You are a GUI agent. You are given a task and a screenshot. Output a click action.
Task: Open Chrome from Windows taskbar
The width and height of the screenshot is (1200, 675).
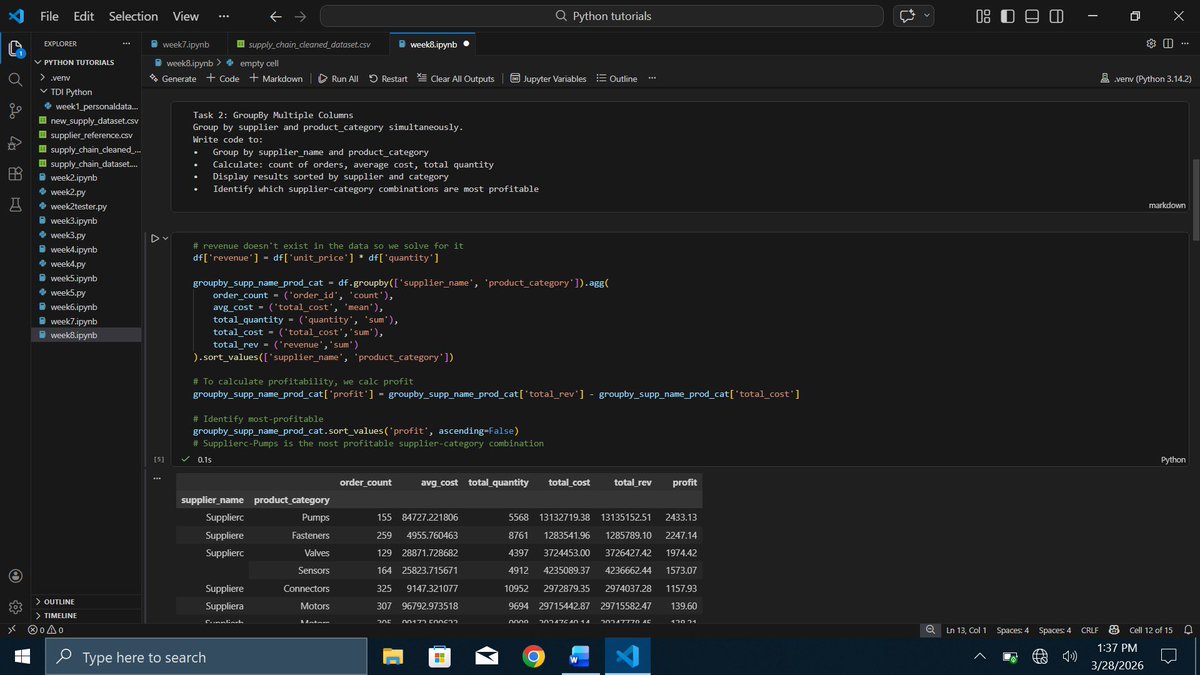pyautogui.click(x=533, y=657)
